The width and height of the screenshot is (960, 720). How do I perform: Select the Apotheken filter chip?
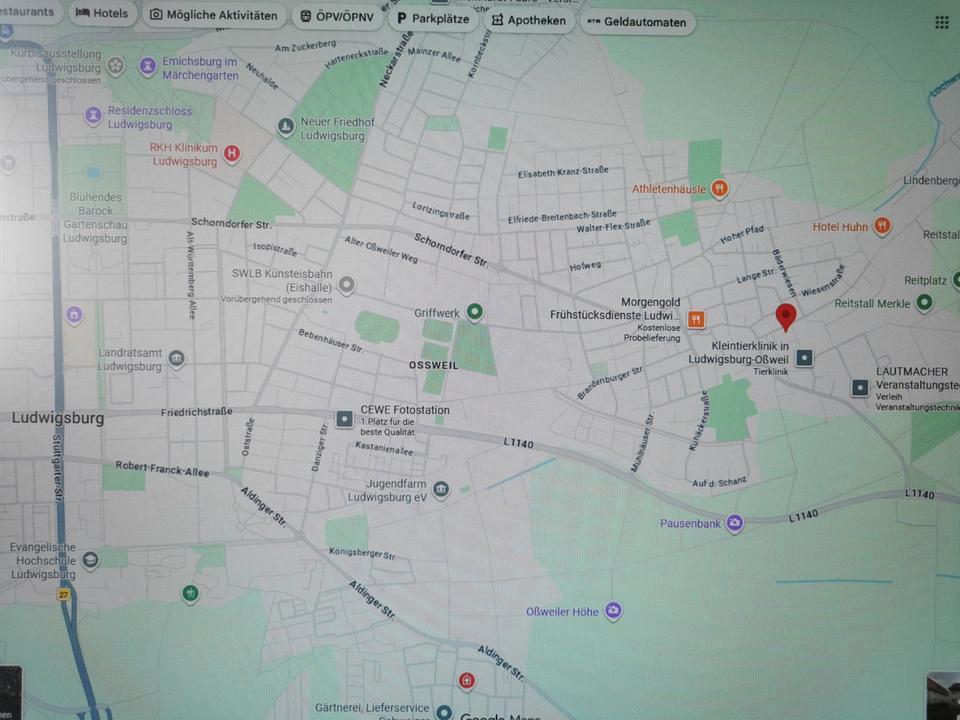(x=529, y=20)
